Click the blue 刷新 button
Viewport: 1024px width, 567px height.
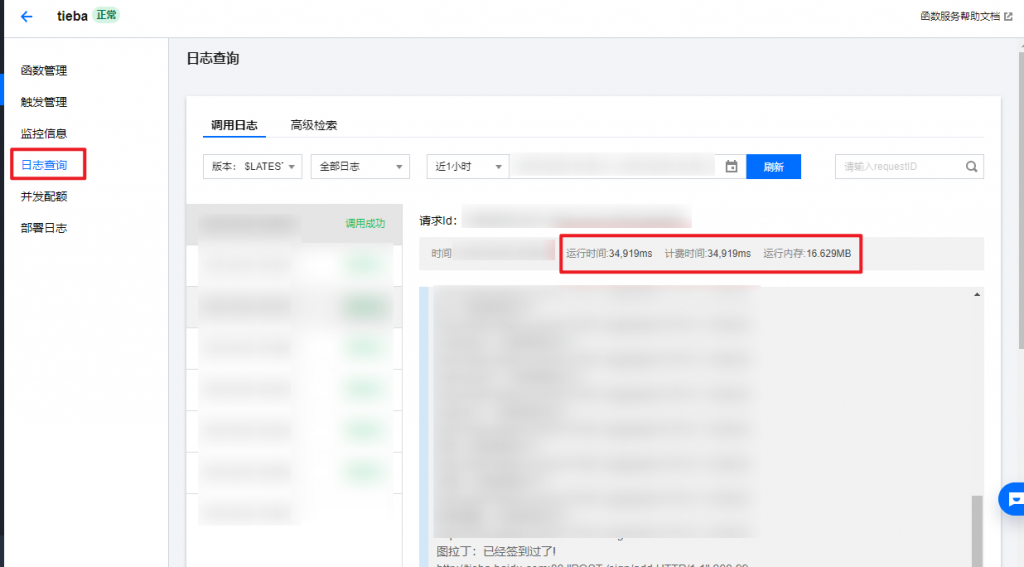pyautogui.click(x=773, y=167)
